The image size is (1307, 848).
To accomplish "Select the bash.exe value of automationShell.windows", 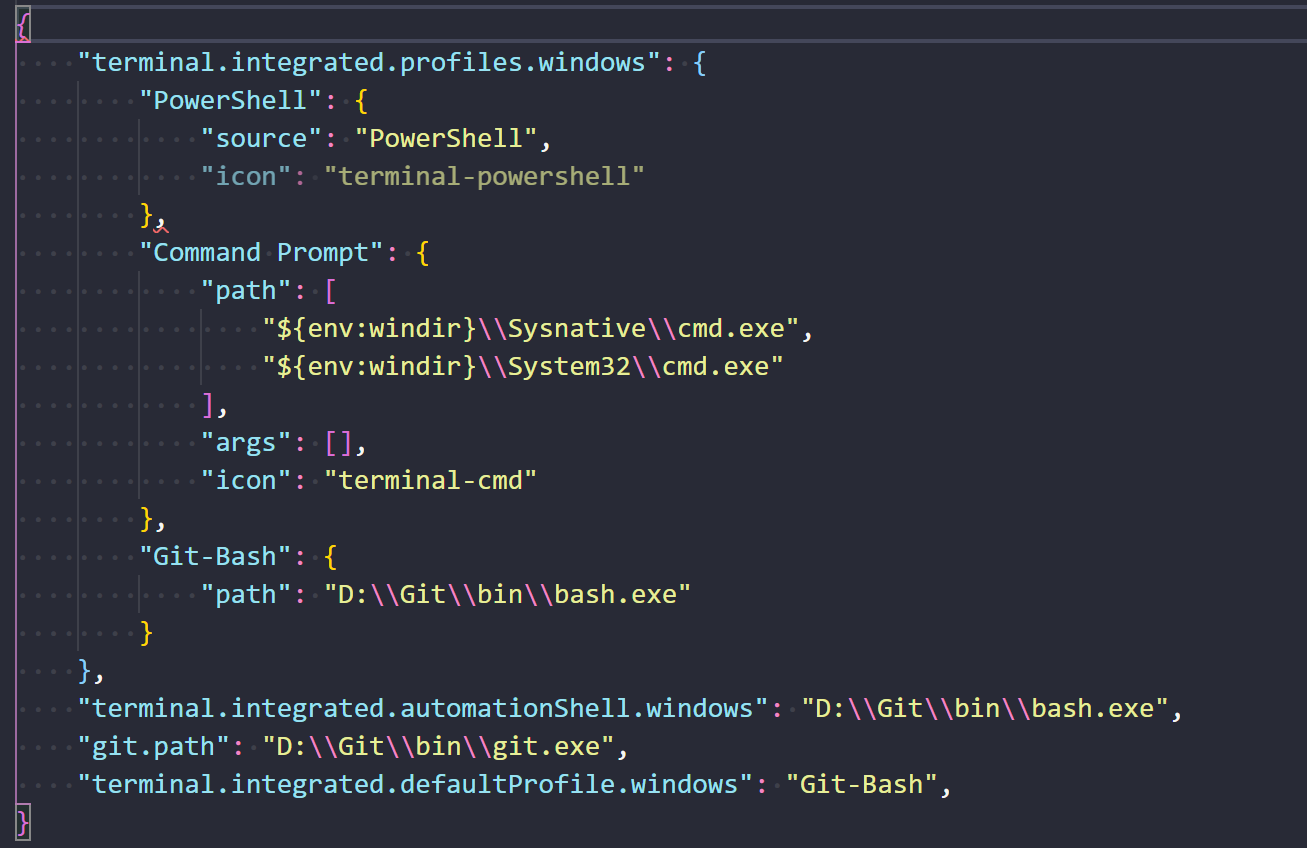I will point(984,708).
